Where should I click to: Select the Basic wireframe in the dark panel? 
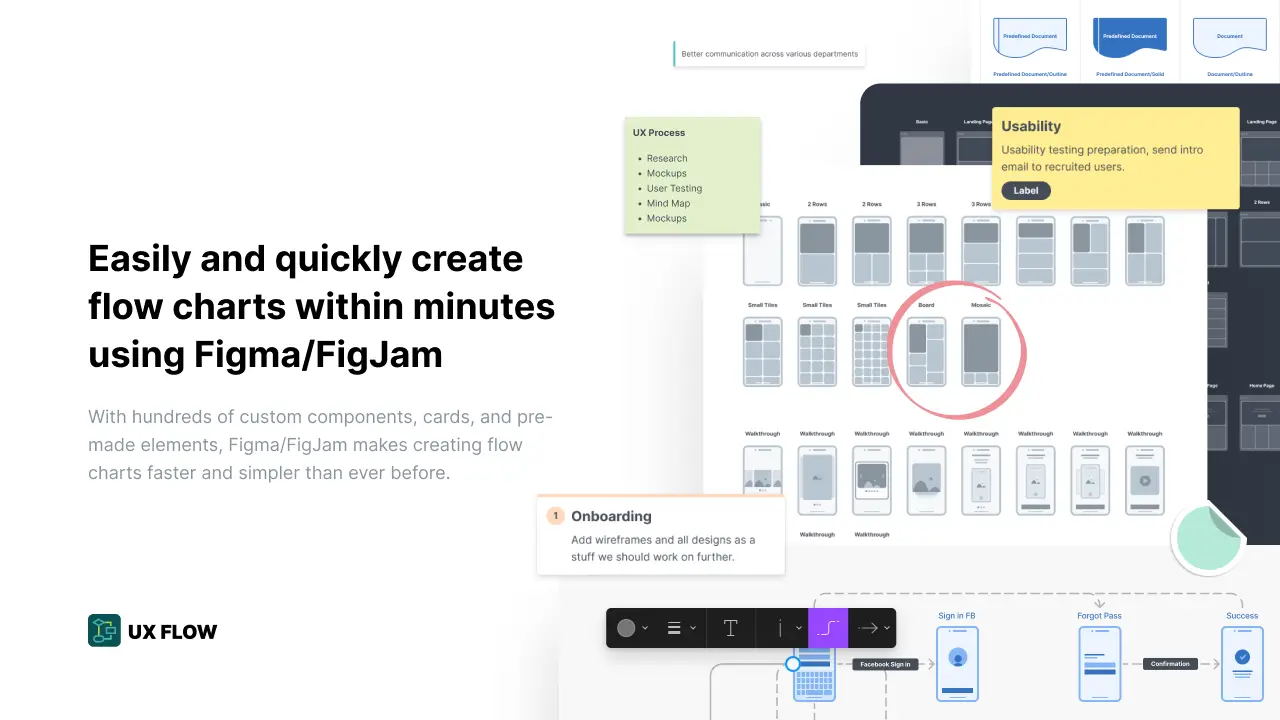point(922,150)
